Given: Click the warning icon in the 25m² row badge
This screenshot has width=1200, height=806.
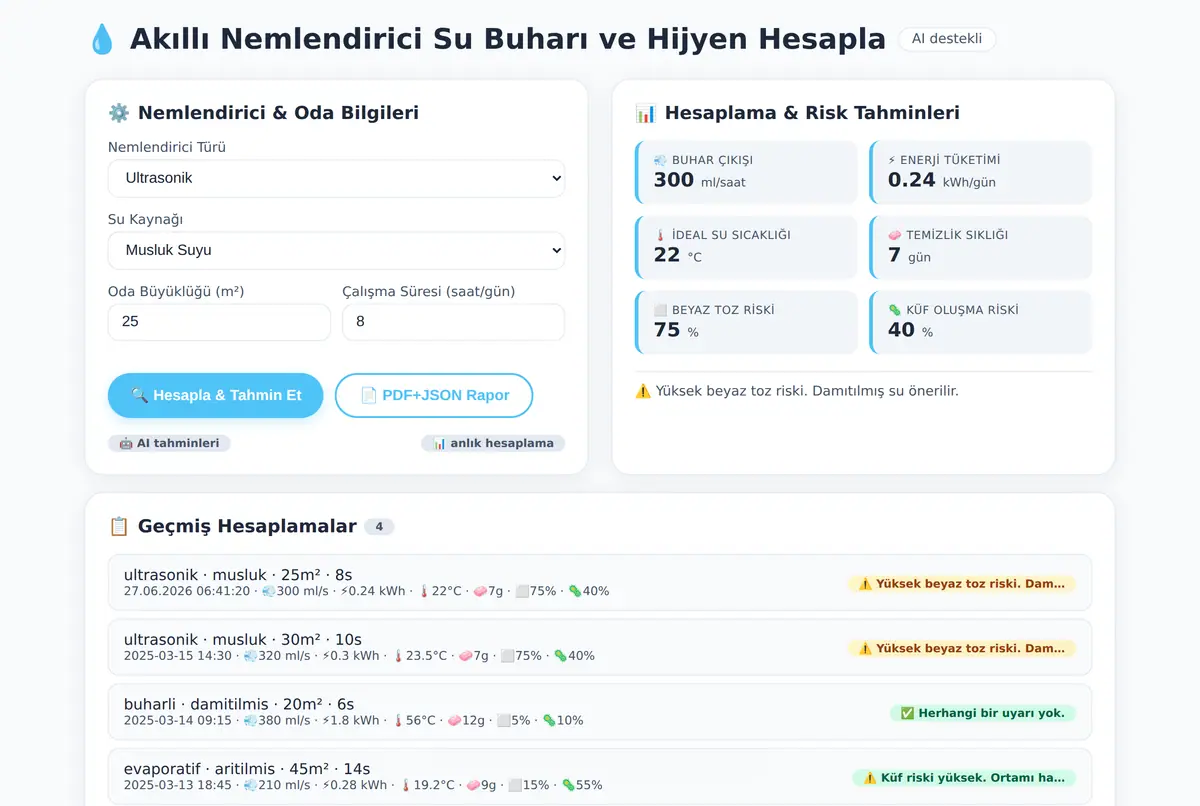Looking at the screenshot, I should 865,584.
